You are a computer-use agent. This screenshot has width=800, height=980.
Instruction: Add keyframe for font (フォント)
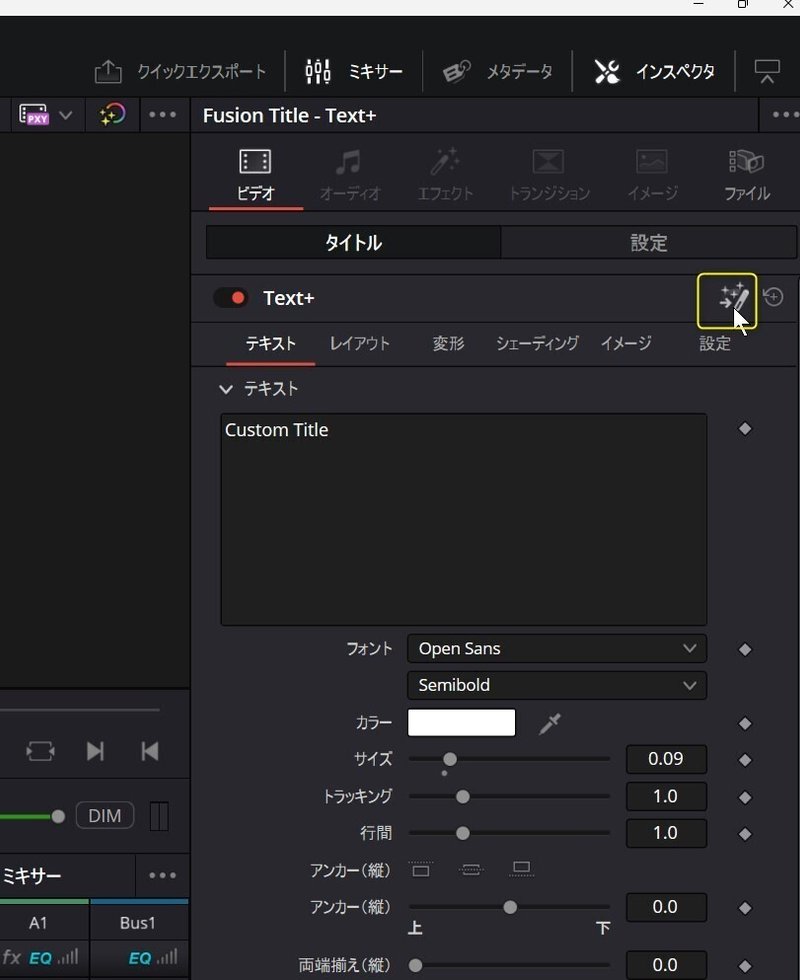point(745,650)
